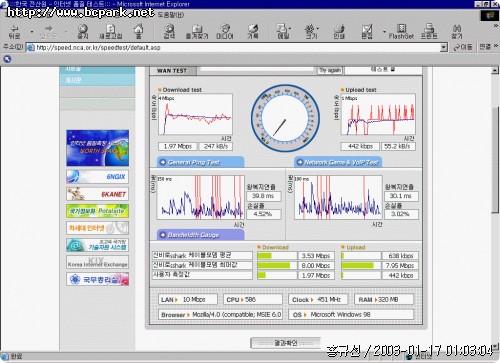The width and height of the screenshot is (500, 363).
Task: Click the vertical scrollbar down arrow
Action: tap(495, 346)
